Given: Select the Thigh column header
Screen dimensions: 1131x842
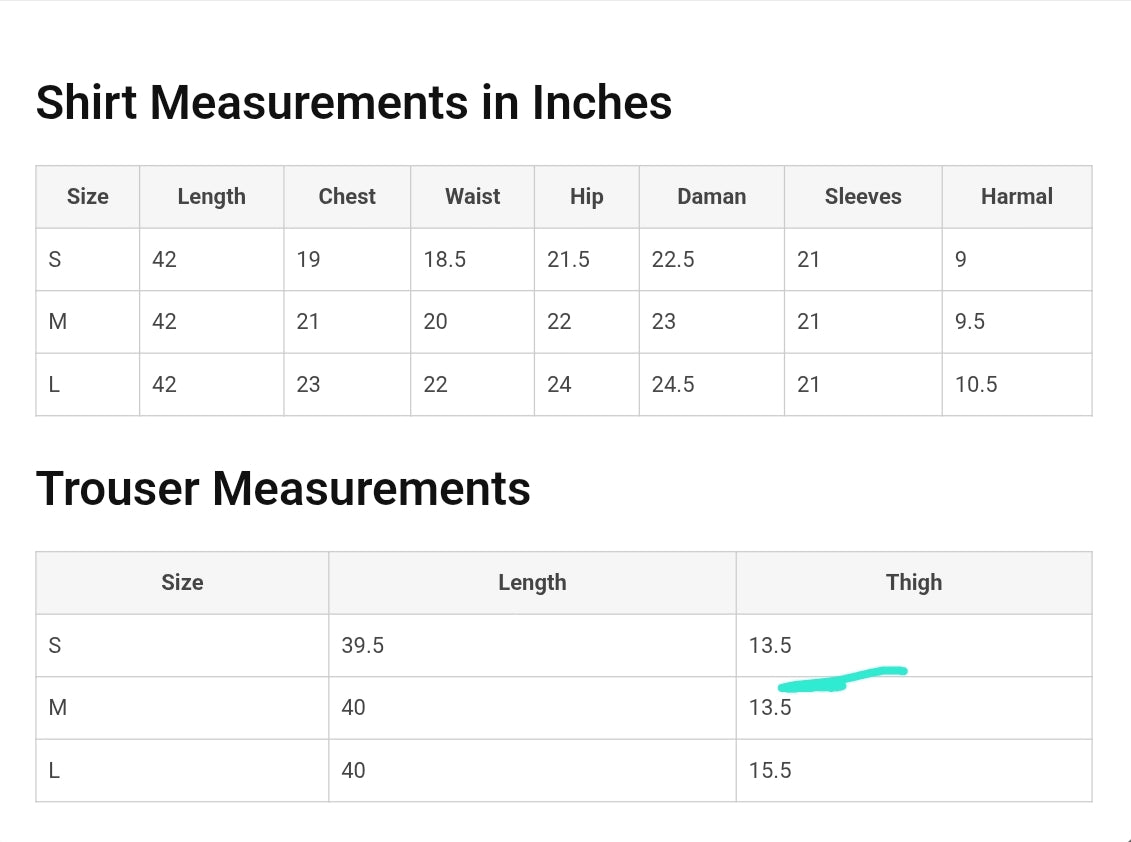Looking at the screenshot, I should 913,583.
